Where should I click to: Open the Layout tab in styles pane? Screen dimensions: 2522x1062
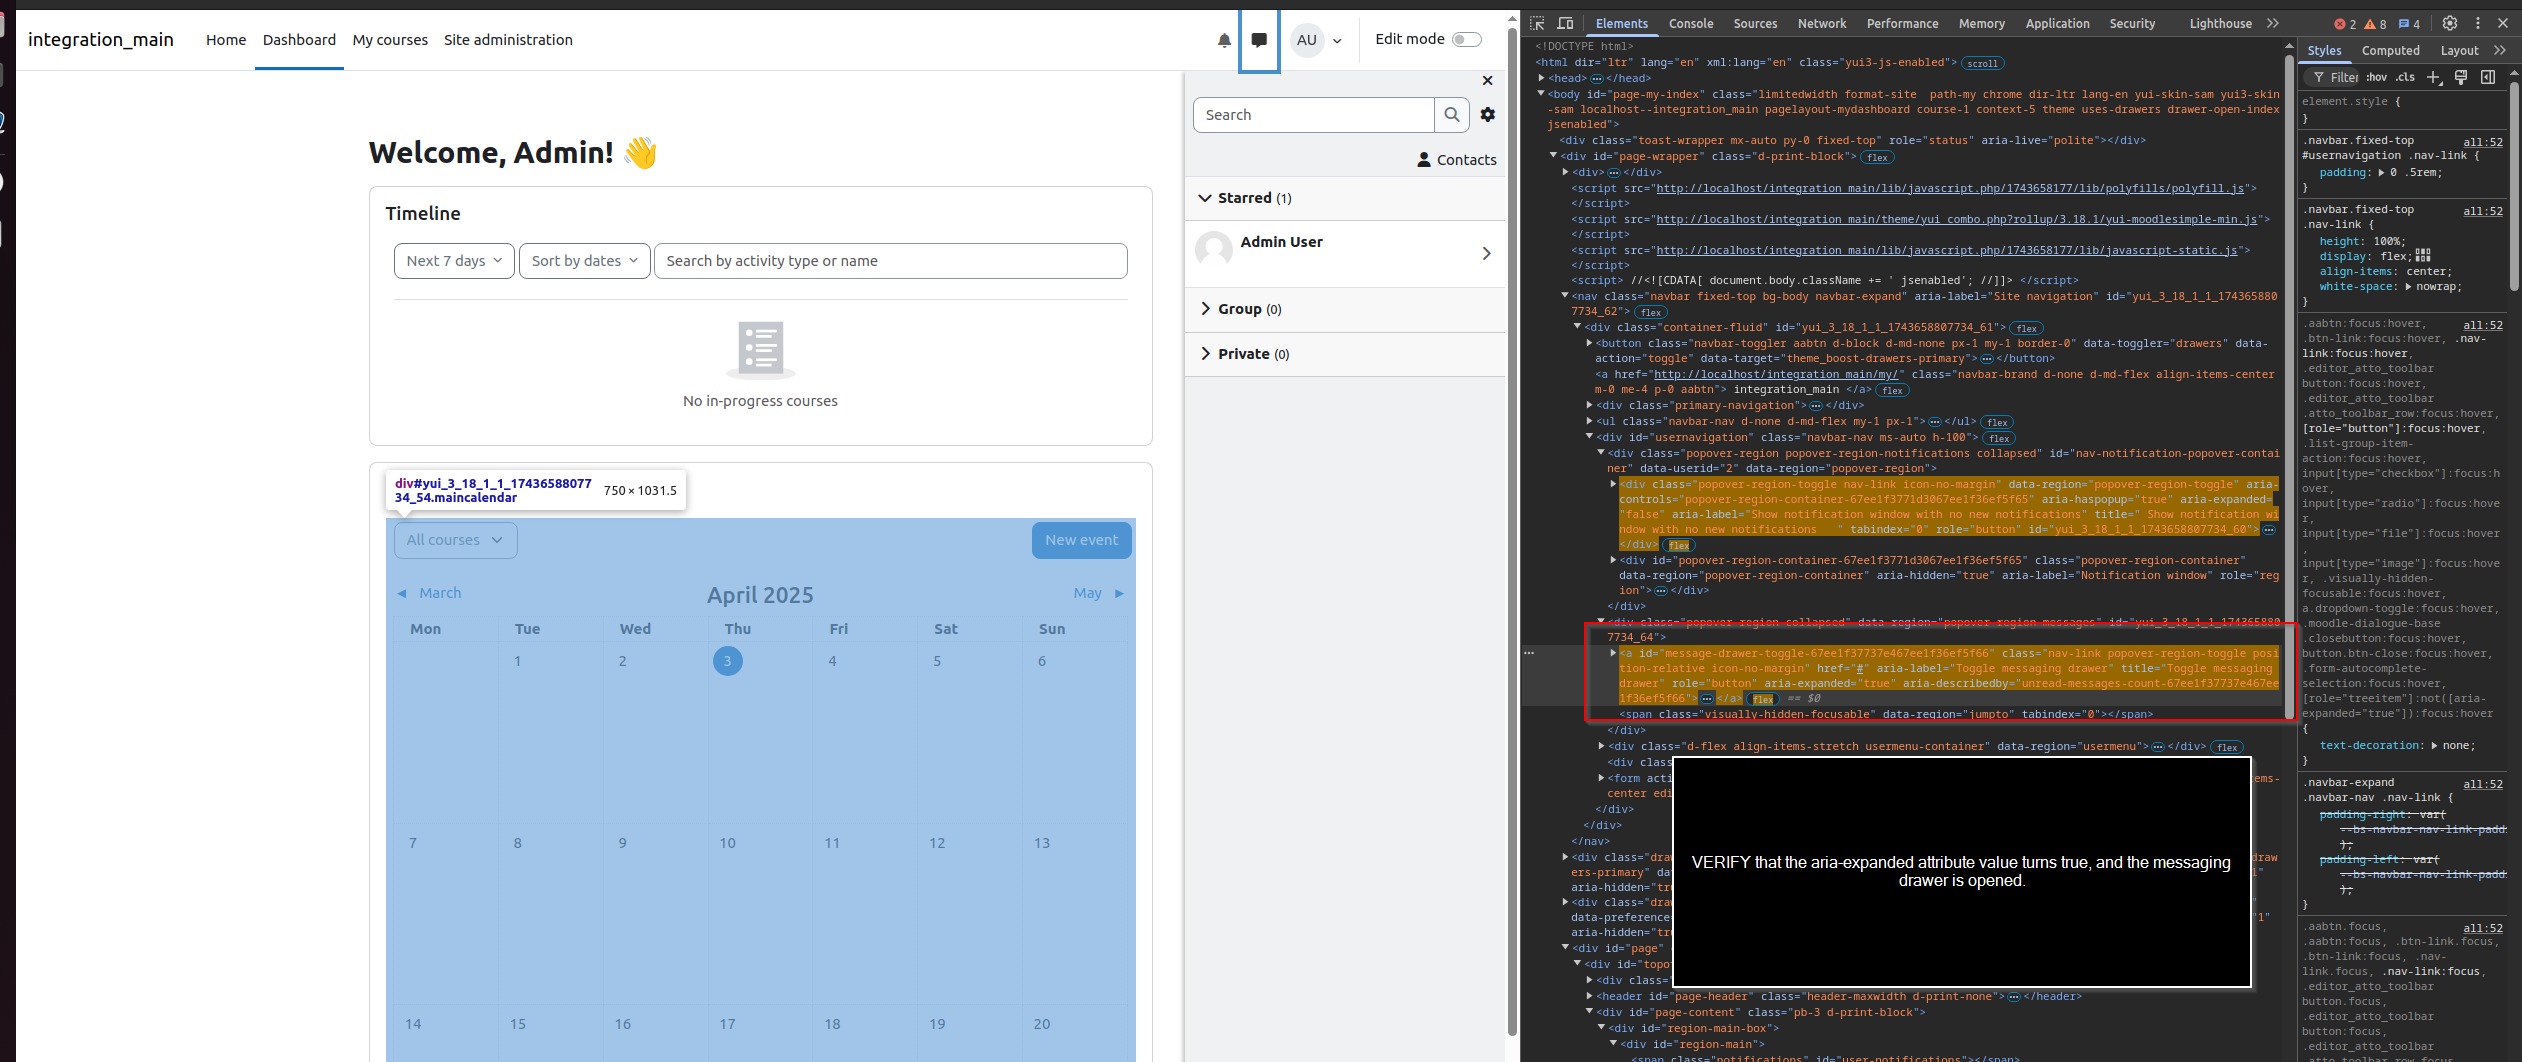(2459, 51)
